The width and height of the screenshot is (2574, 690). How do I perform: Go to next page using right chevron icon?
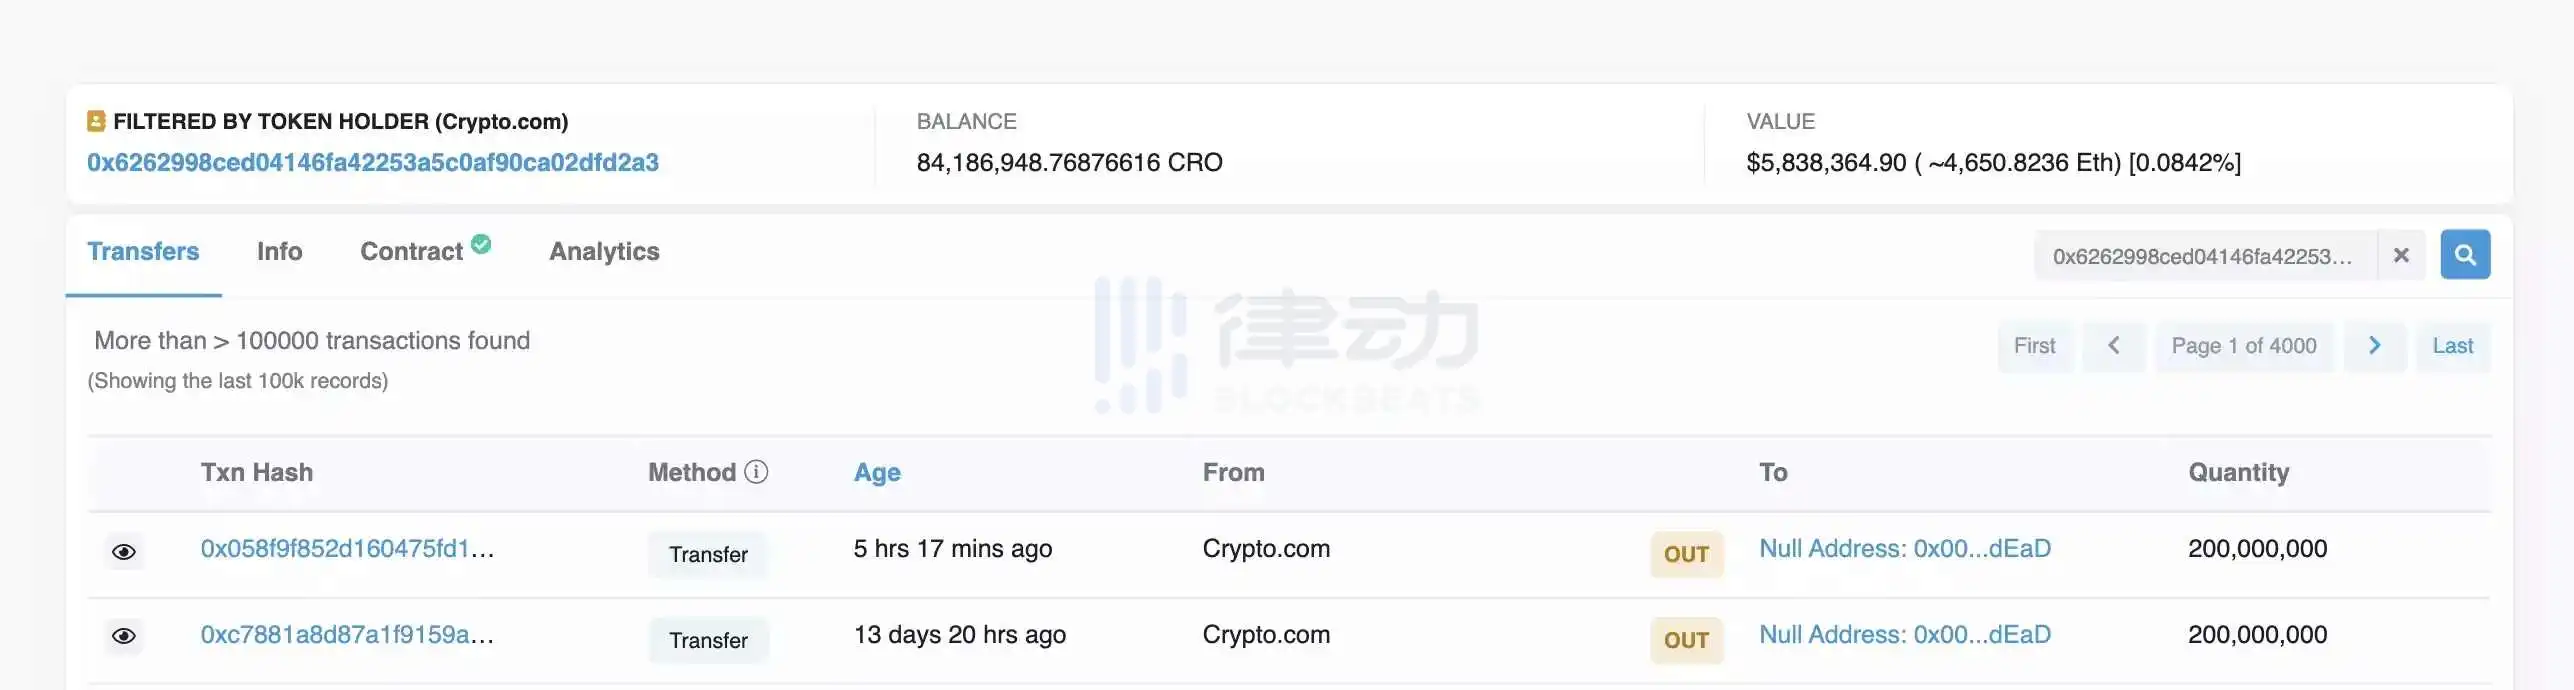point(2375,345)
